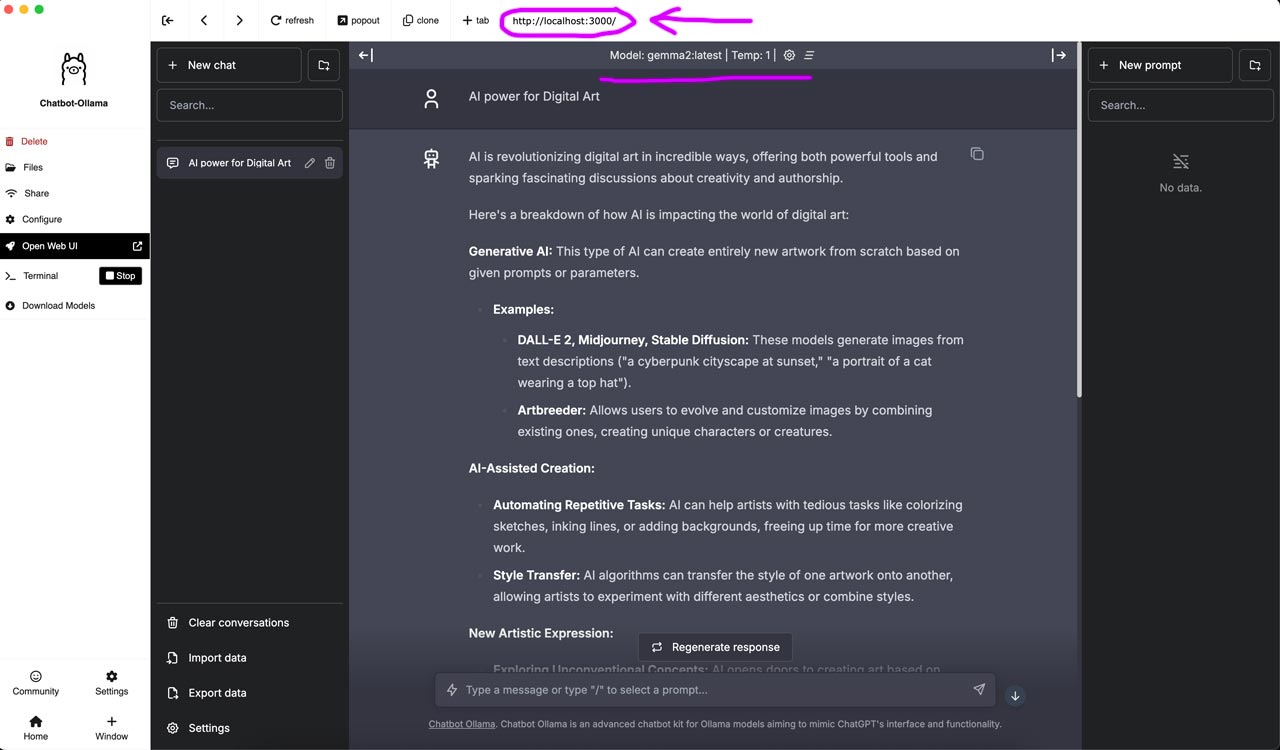Click the clear messages icon beside the gear
The image size is (1280, 750).
pos(809,55)
